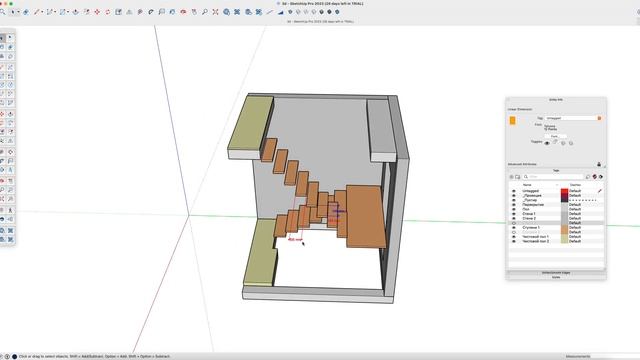The width and height of the screenshot is (640, 360).
Task: Toggle the Hidden eye in Entity Info toggles
Action: (x=547, y=143)
